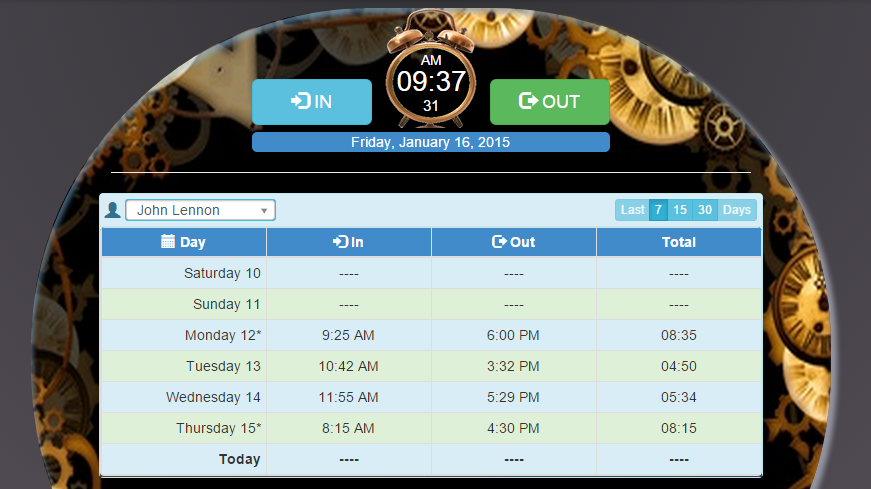
Task: Select the Monday 12* row label
Action: (222, 335)
